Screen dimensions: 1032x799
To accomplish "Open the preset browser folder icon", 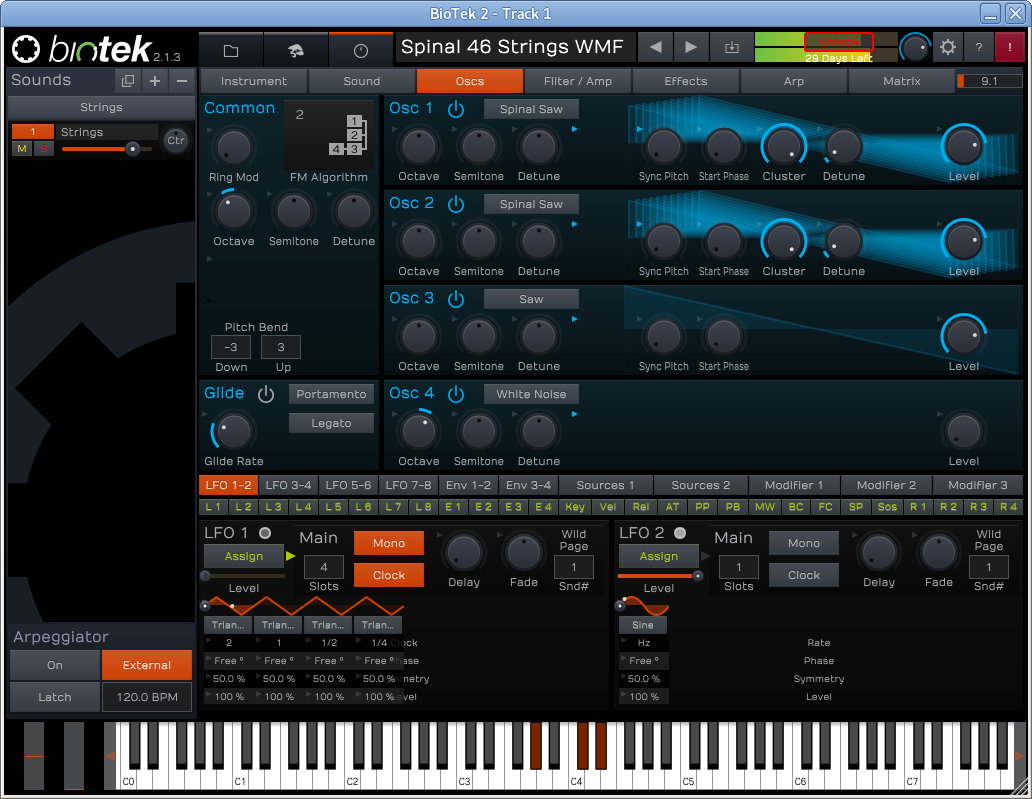I will pyautogui.click(x=230, y=50).
